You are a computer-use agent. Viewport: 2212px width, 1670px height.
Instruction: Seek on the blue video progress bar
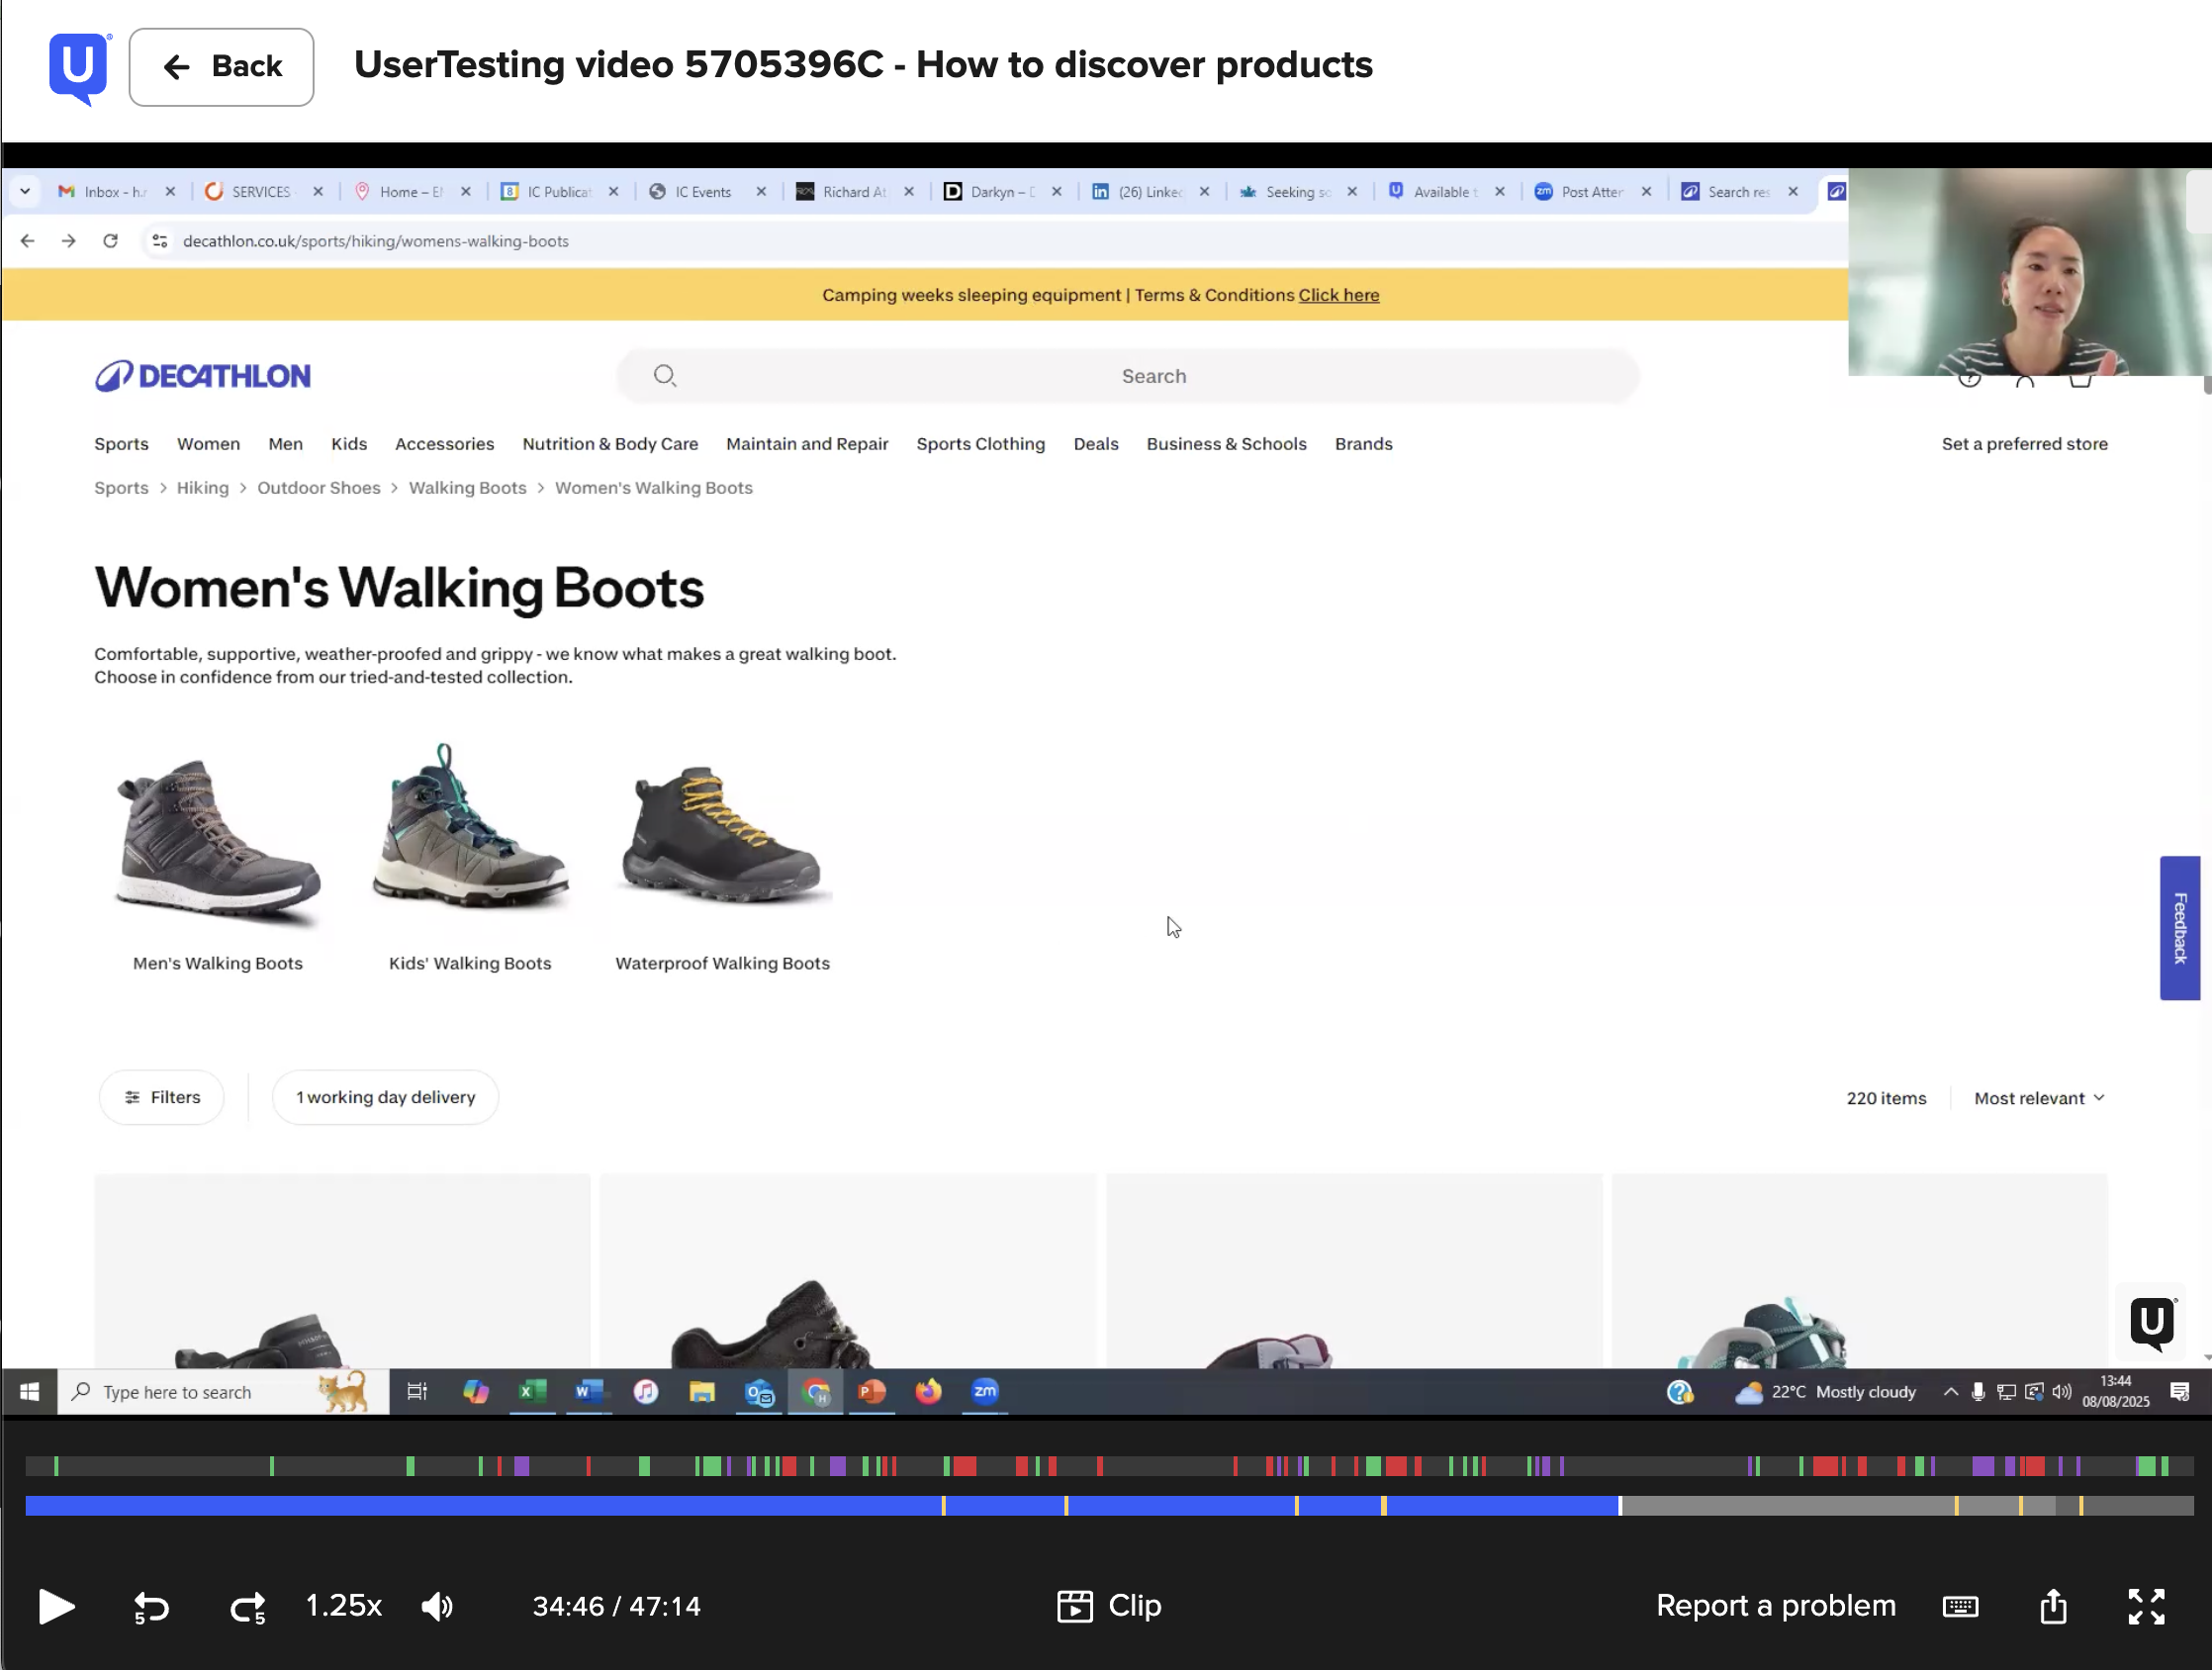point(1109,1506)
